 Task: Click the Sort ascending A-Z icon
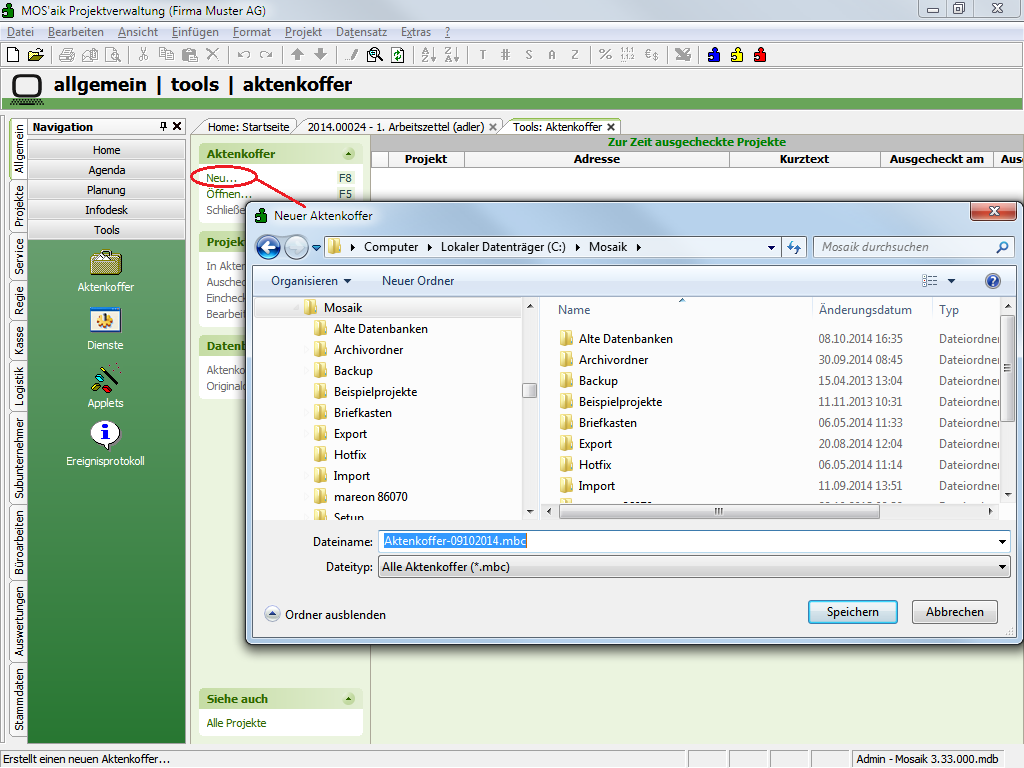[x=428, y=55]
